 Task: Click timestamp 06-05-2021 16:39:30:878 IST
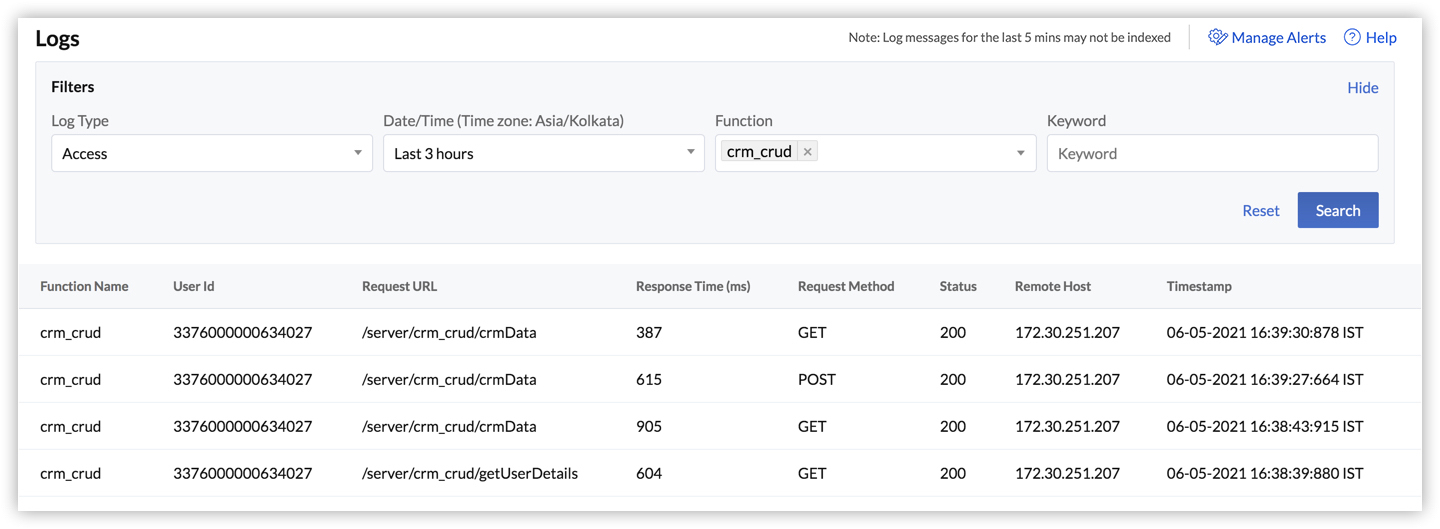tap(1265, 332)
